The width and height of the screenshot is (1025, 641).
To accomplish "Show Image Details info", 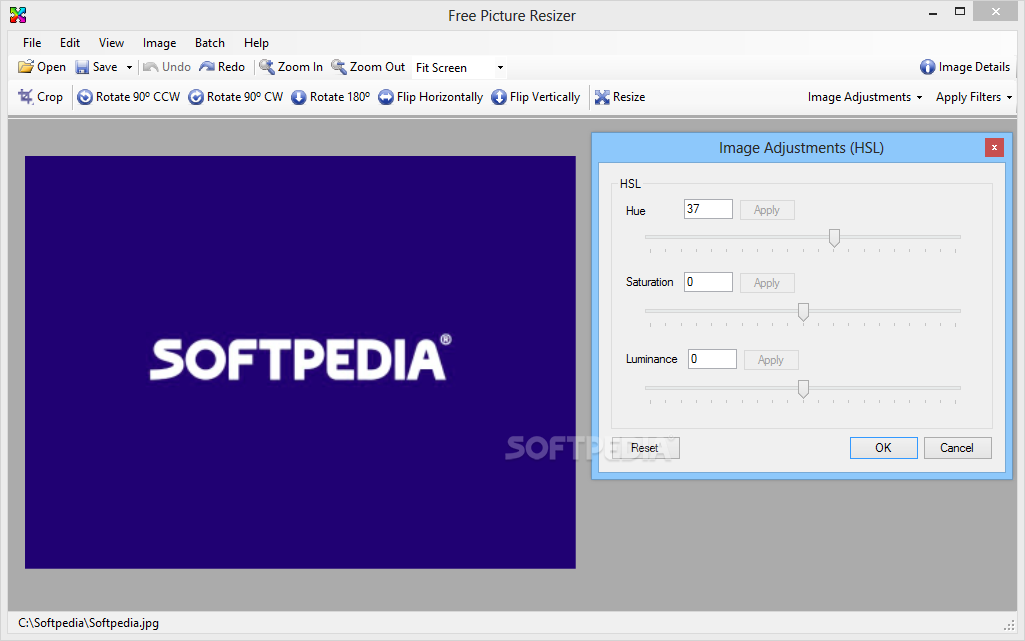I will pyautogui.click(x=965, y=67).
